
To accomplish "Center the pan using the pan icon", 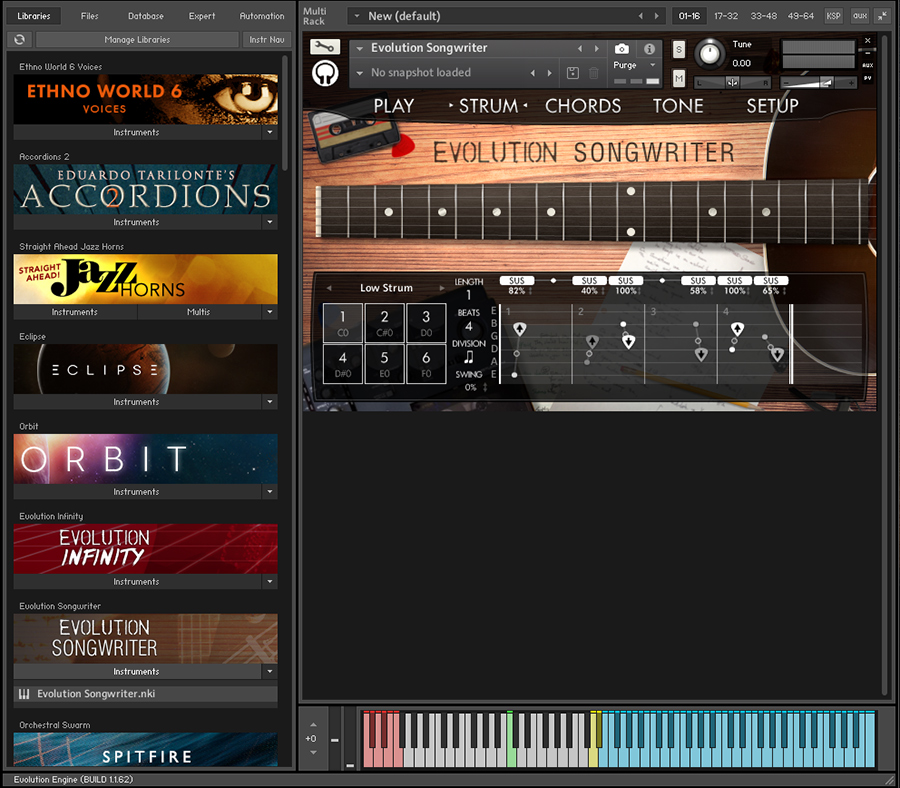I will click(732, 83).
